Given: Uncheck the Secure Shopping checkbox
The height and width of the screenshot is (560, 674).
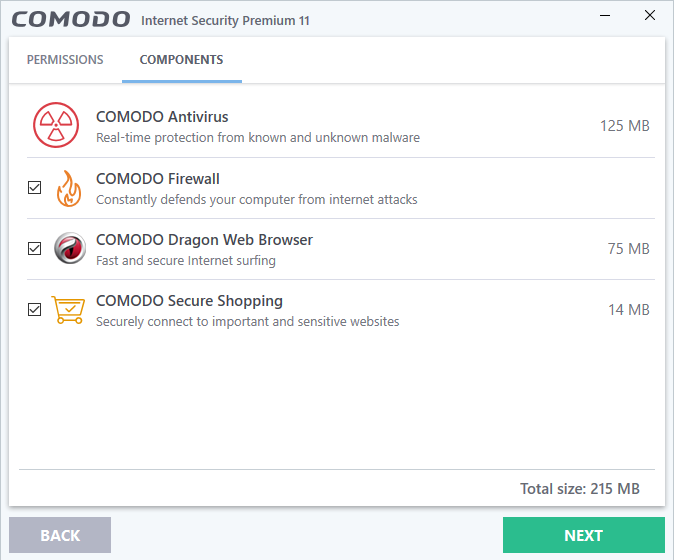Looking at the screenshot, I should (x=35, y=310).
